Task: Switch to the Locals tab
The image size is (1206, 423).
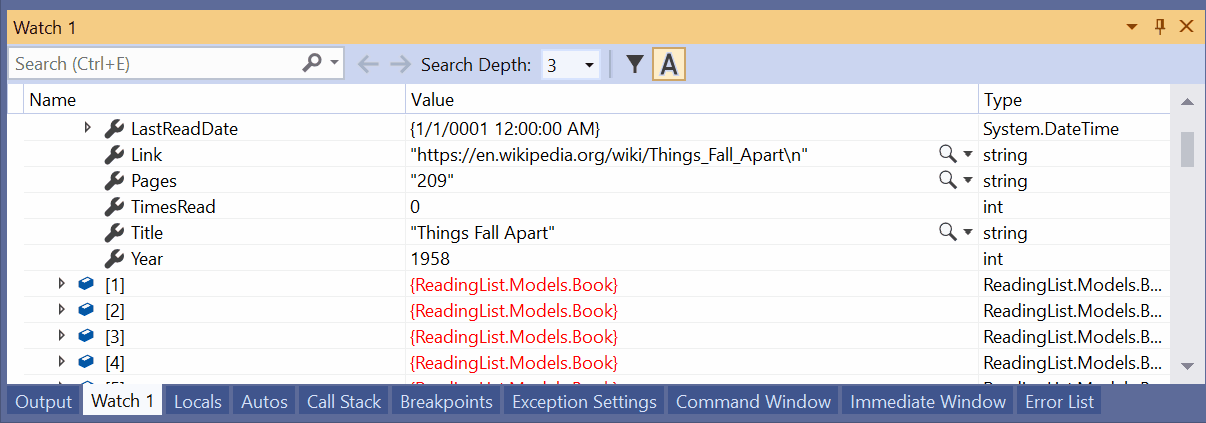Action: tap(197, 402)
